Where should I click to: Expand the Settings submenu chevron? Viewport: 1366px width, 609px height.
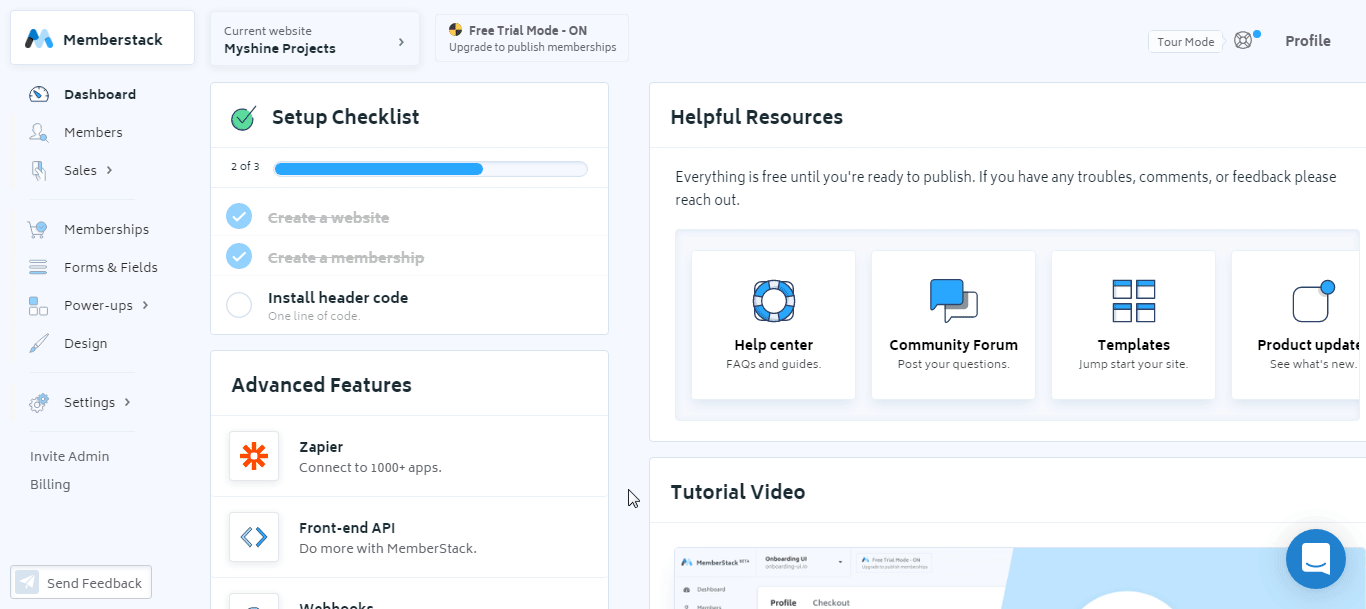pyautogui.click(x=127, y=402)
